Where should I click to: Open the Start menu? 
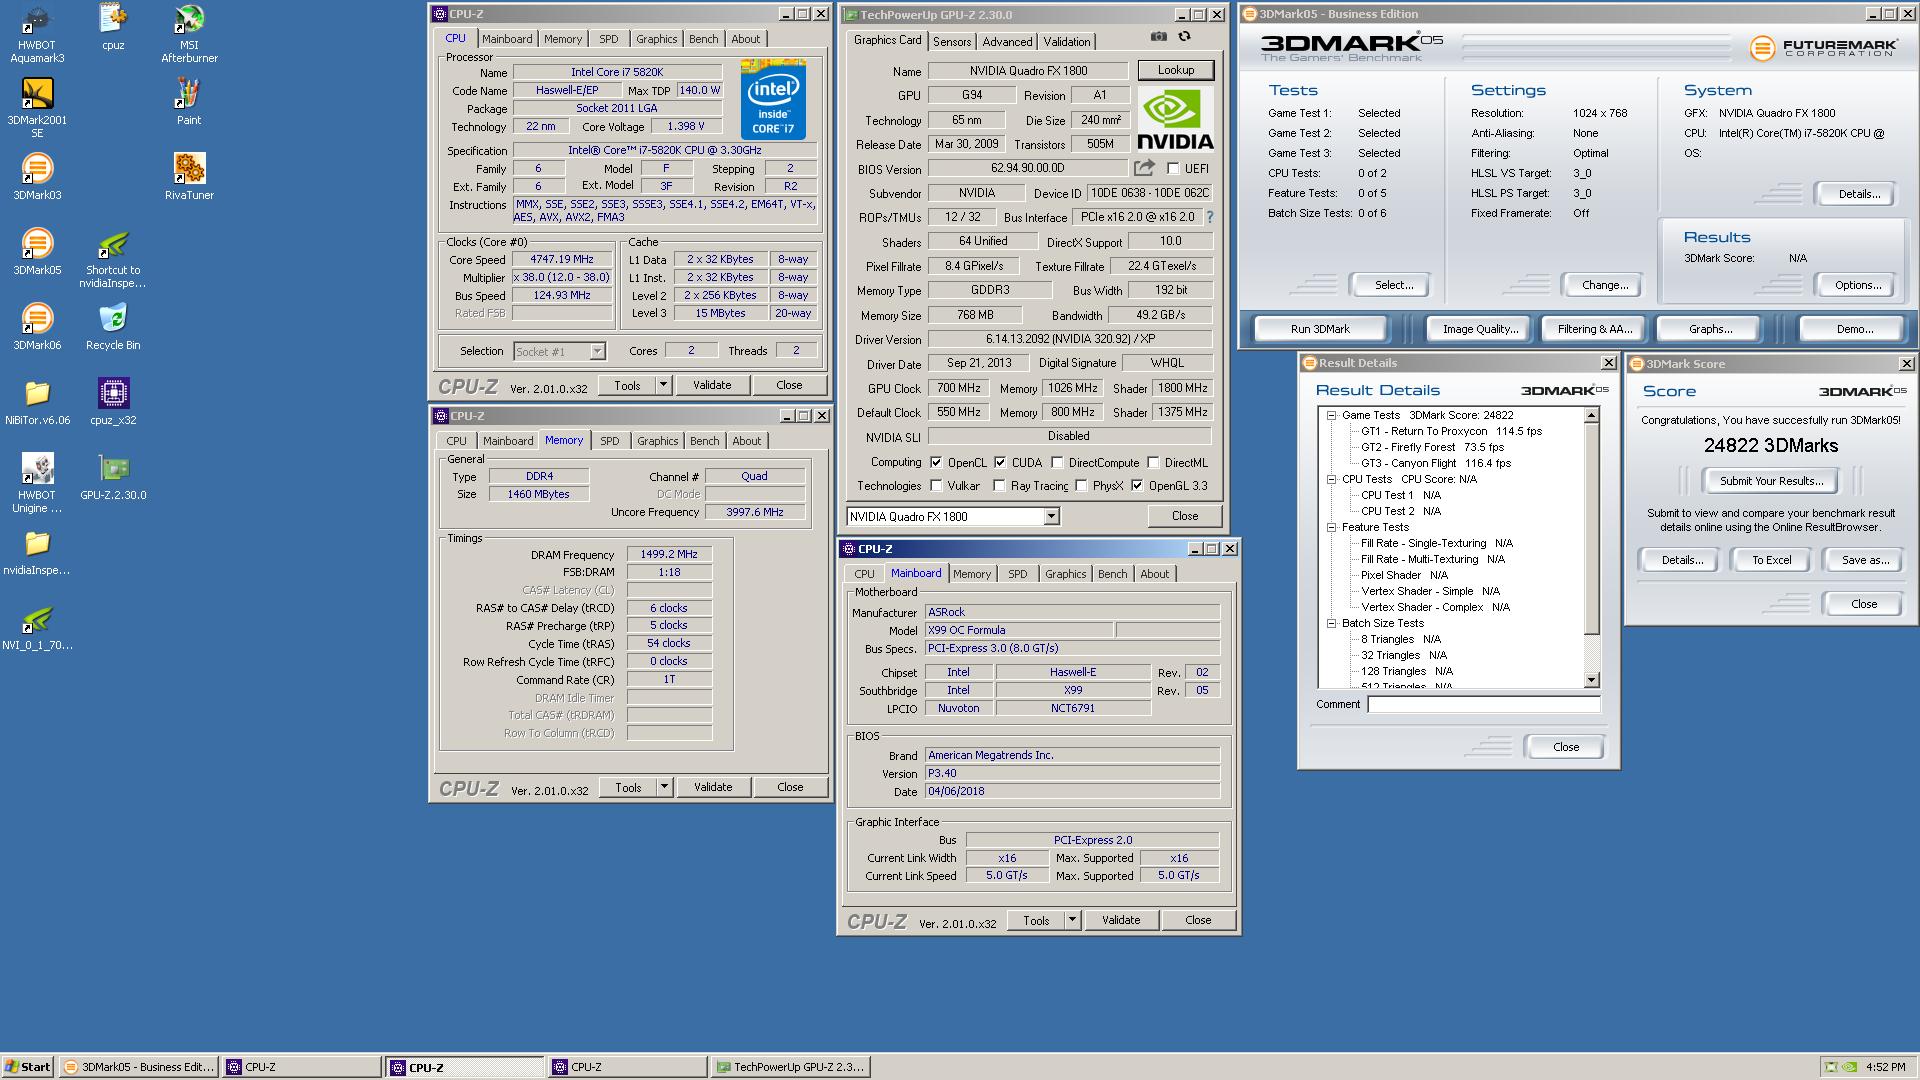28,1067
